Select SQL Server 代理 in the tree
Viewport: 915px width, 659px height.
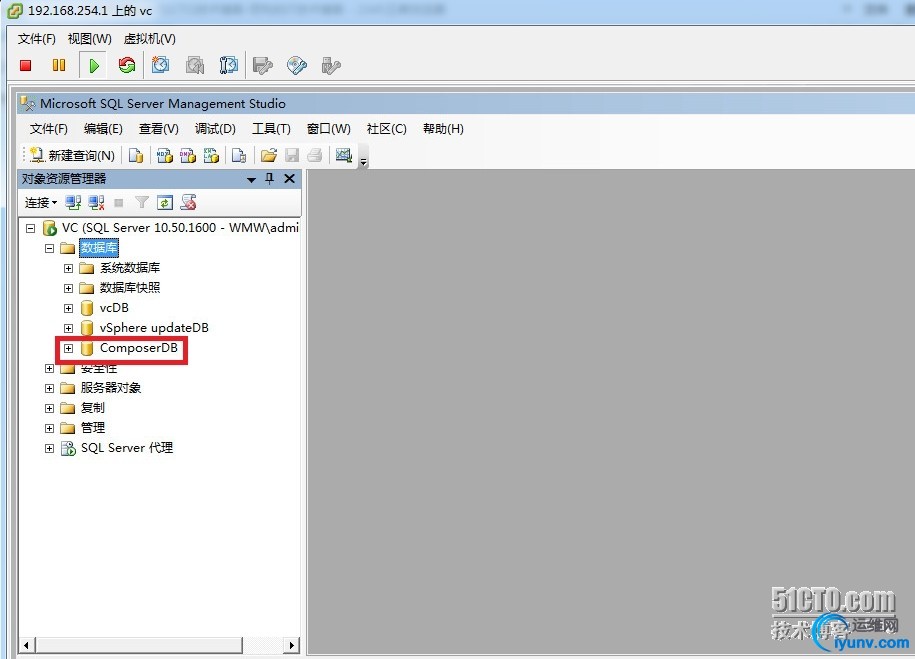pos(127,448)
